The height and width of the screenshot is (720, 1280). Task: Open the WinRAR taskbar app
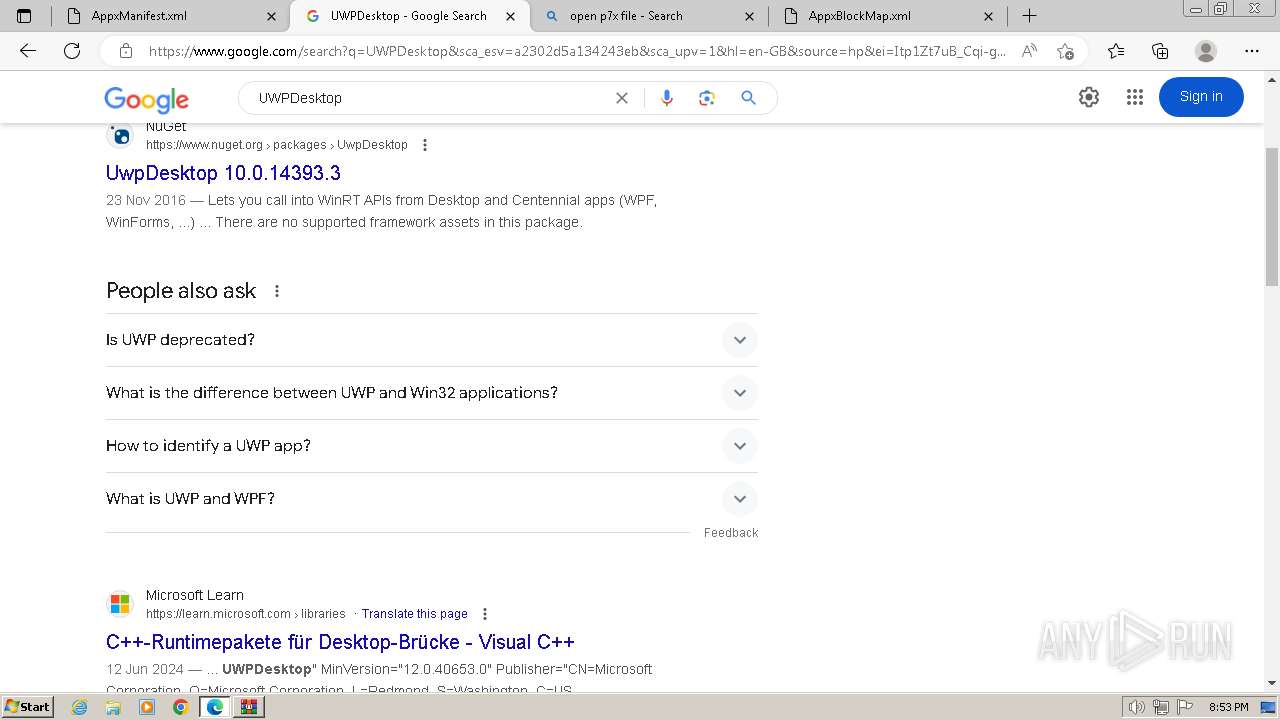tap(249, 707)
